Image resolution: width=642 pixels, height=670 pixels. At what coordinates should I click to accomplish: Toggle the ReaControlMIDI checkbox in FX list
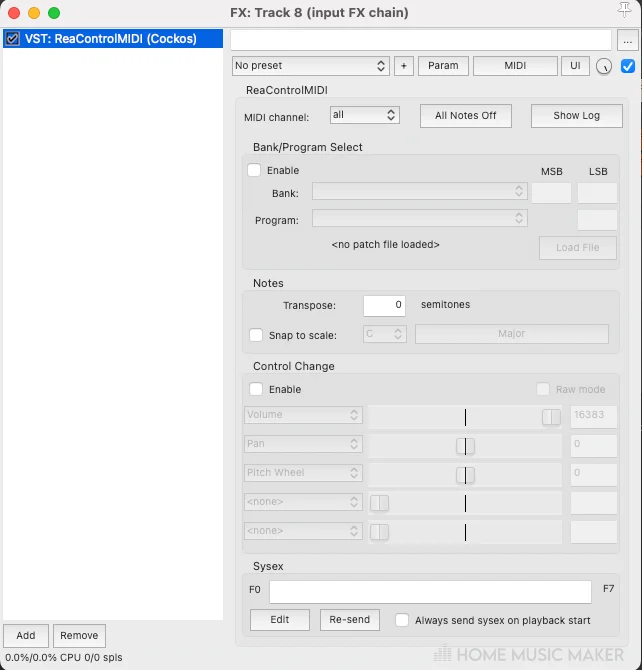12,38
